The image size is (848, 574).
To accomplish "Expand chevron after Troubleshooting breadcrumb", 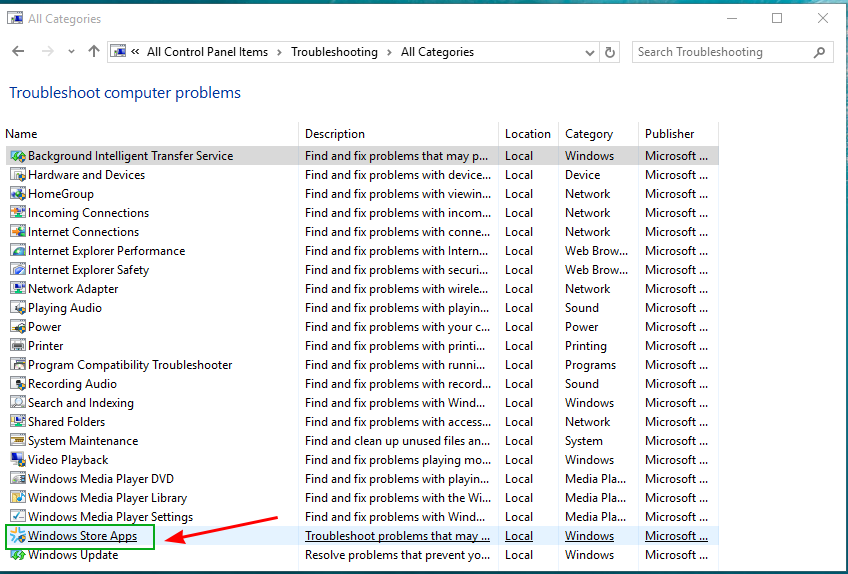I will [x=389, y=52].
